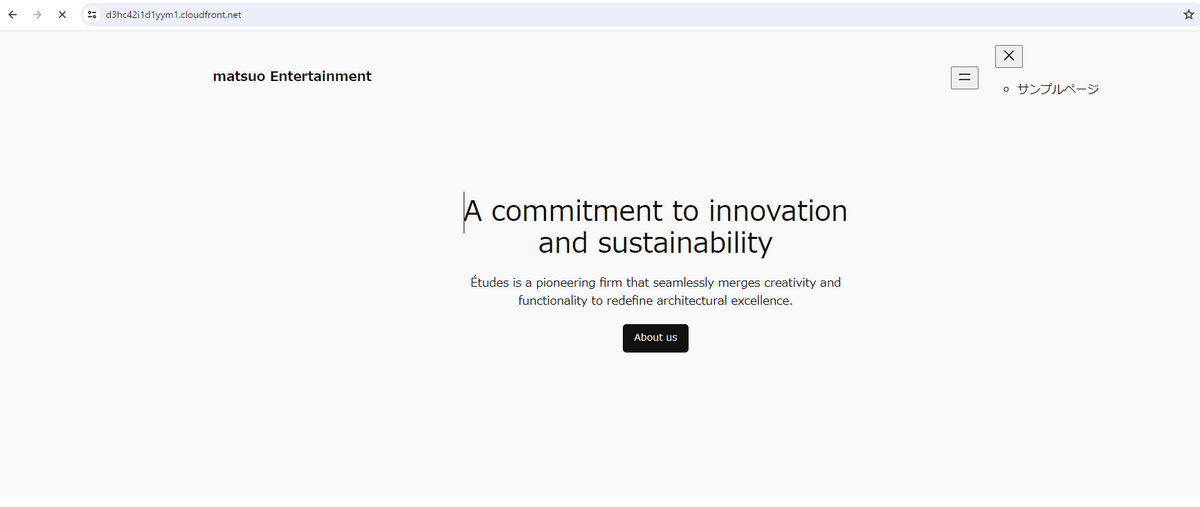Click the About us button
Screen dimensions: 1200x507
[655, 338]
